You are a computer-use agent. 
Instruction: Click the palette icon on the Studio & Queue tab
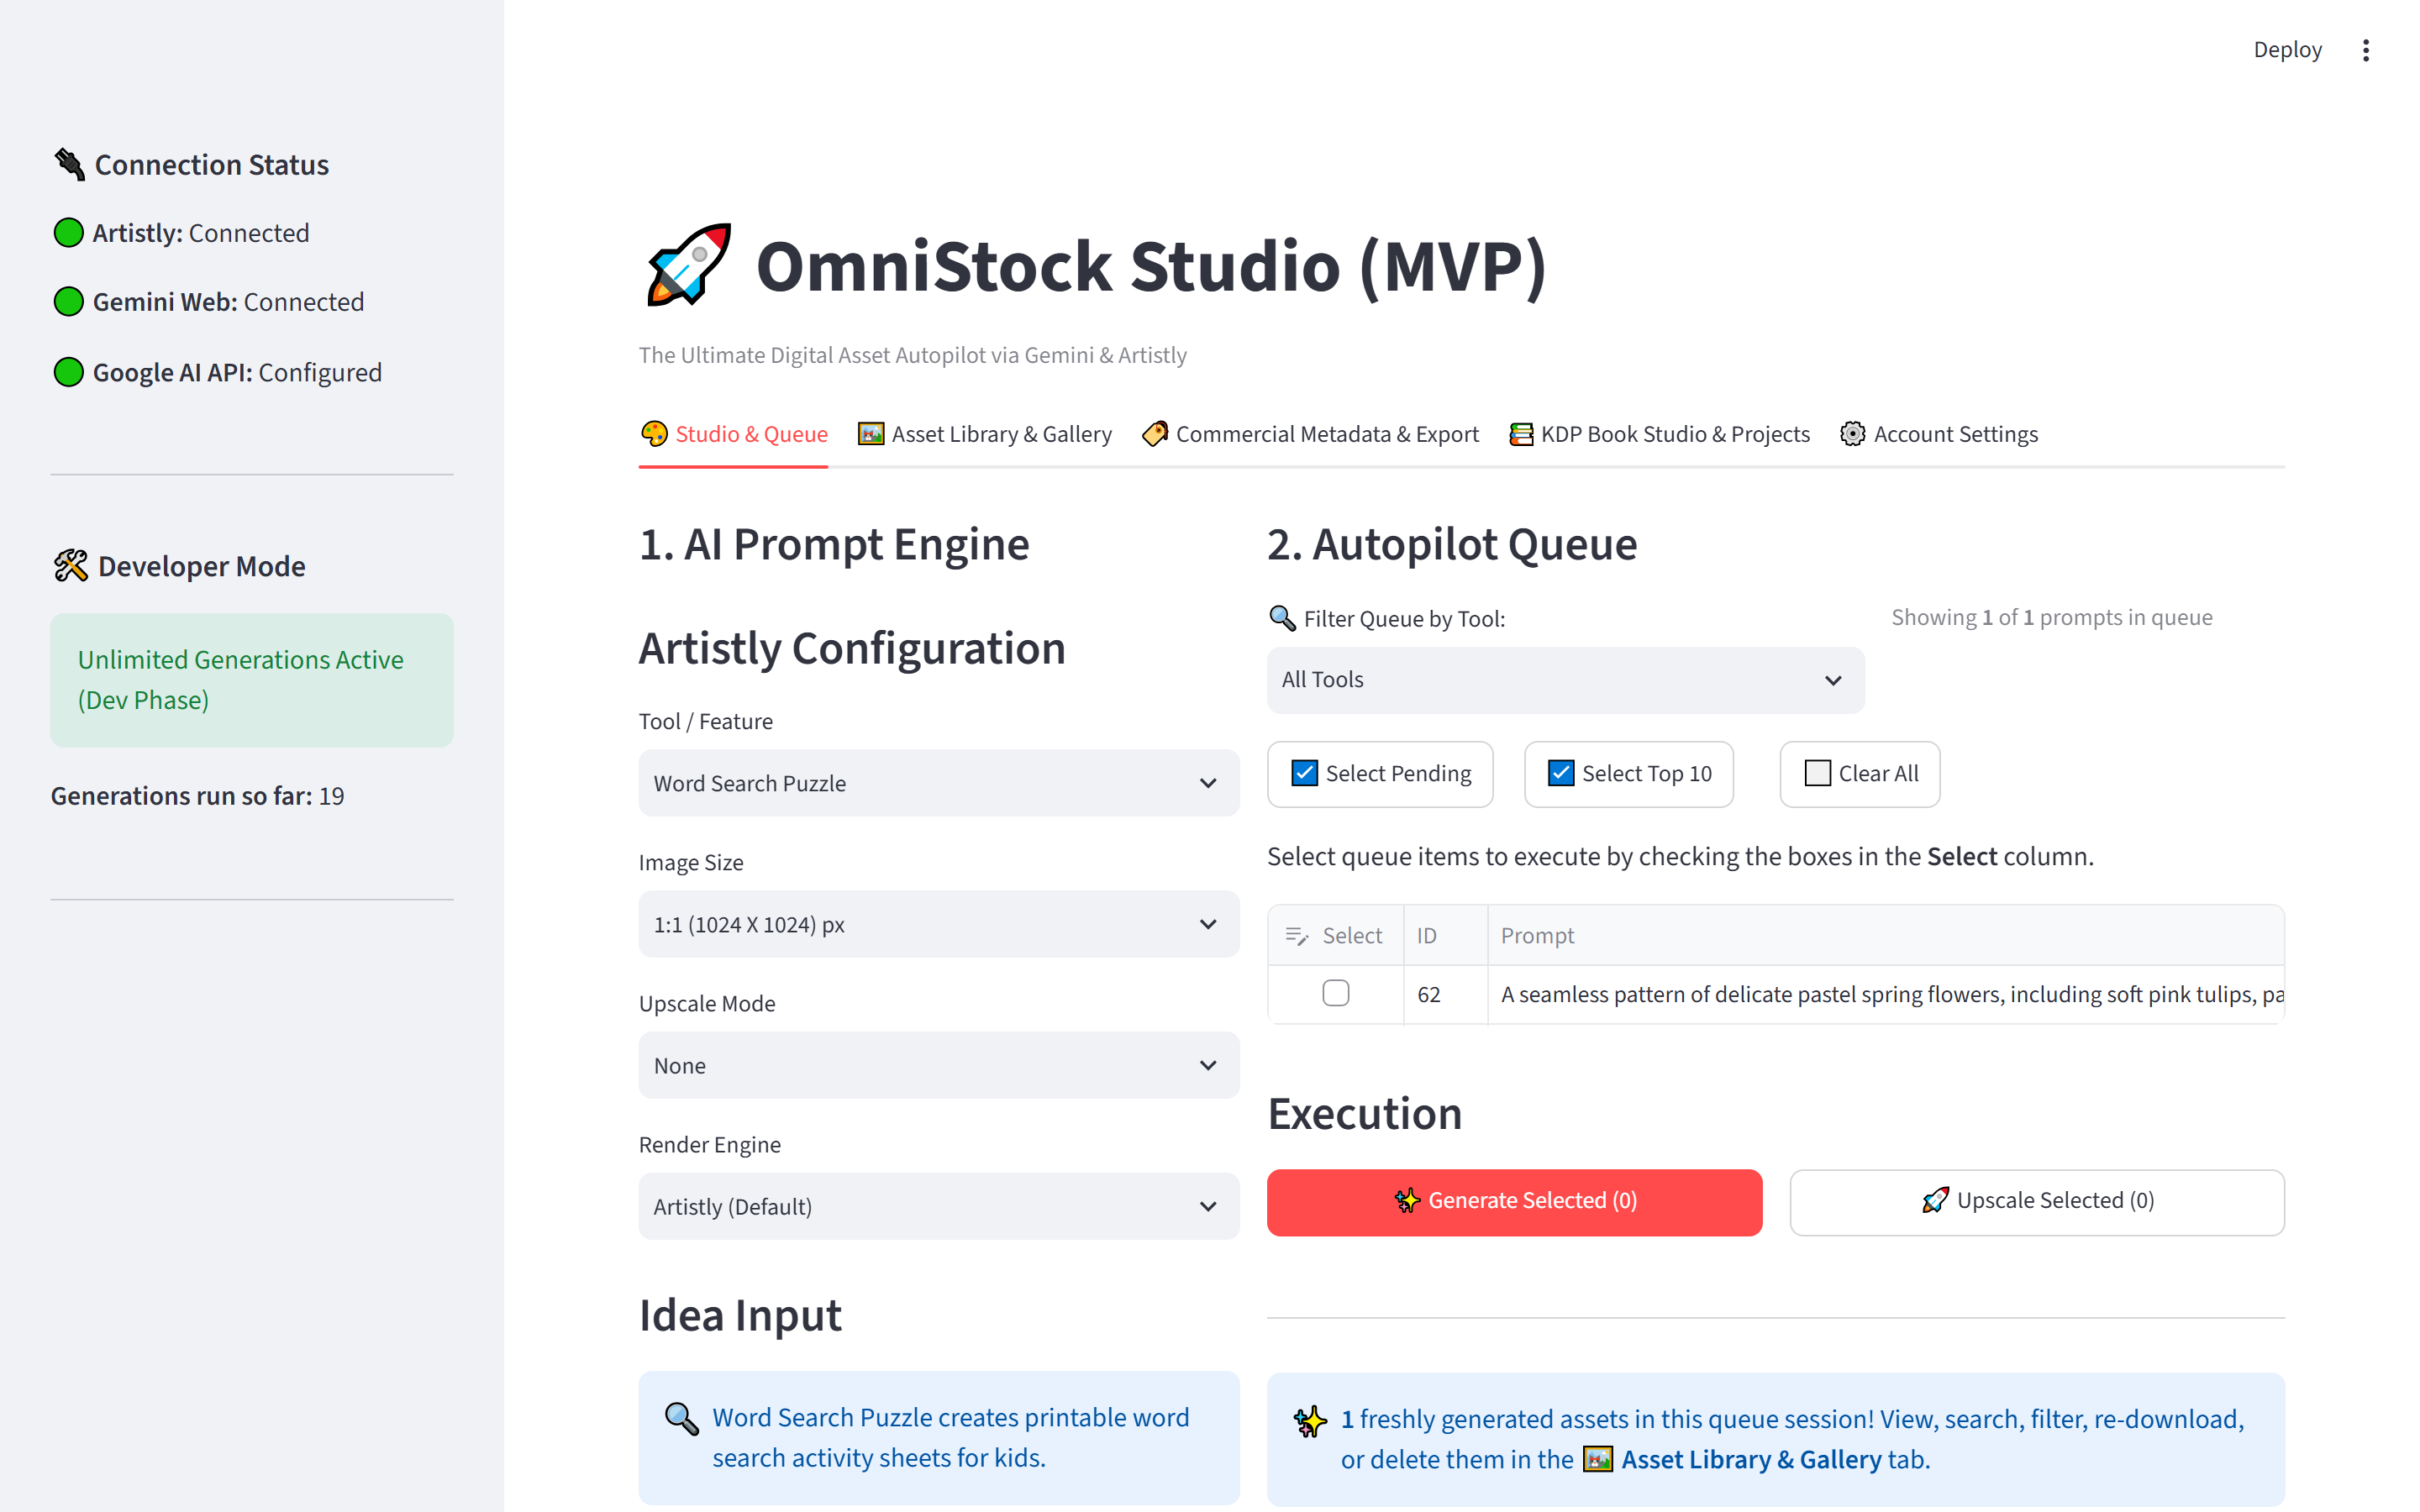click(x=654, y=434)
